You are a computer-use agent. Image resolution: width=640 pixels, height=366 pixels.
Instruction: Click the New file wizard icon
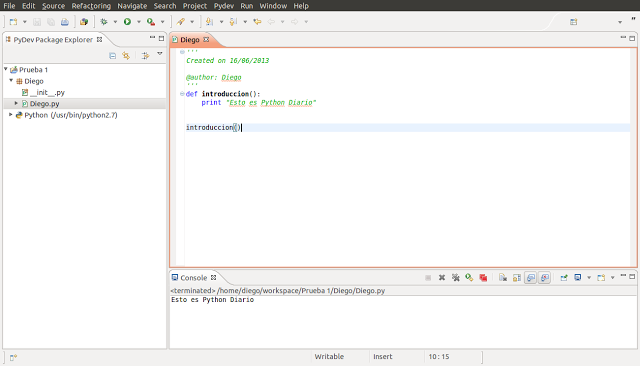(x=13, y=22)
